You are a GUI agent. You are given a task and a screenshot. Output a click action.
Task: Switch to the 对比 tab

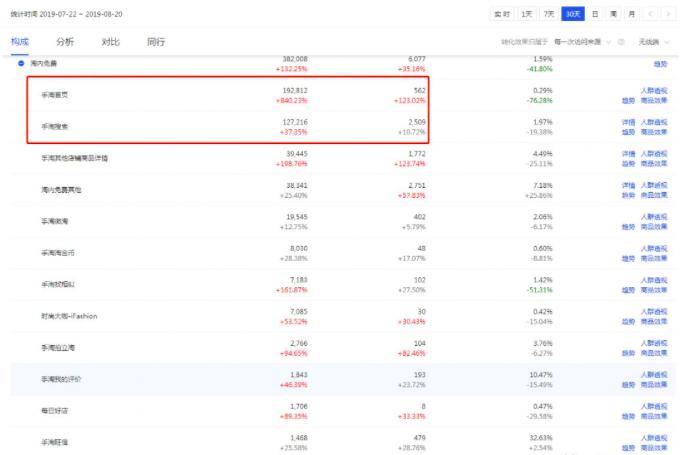pyautogui.click(x=110, y=42)
